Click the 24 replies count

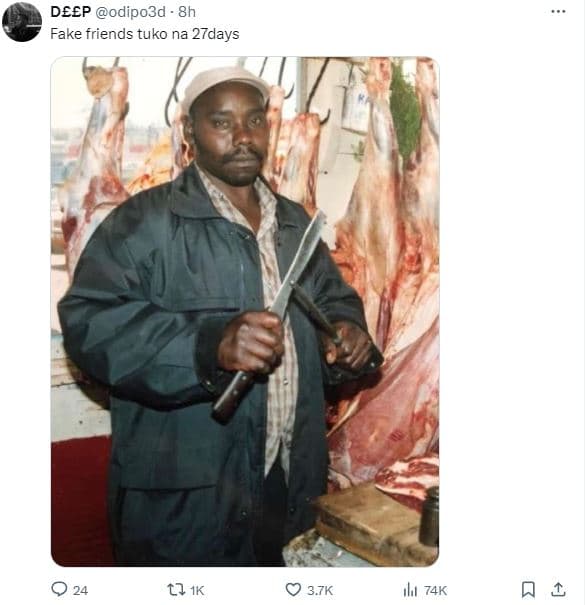(x=80, y=590)
